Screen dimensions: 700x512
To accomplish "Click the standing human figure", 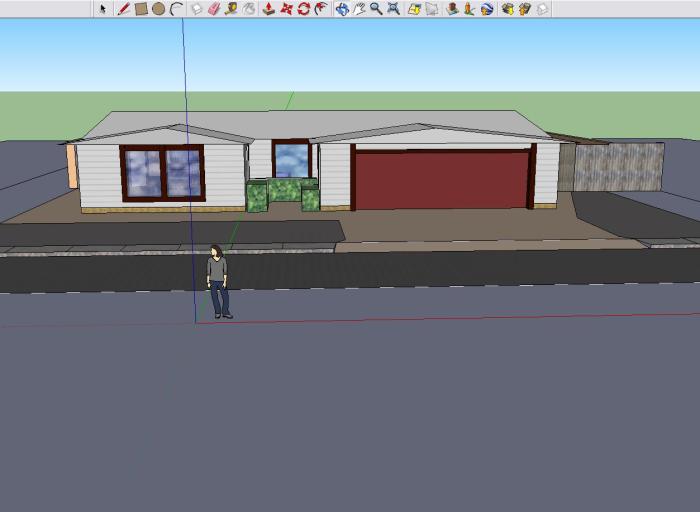I will (x=217, y=282).
